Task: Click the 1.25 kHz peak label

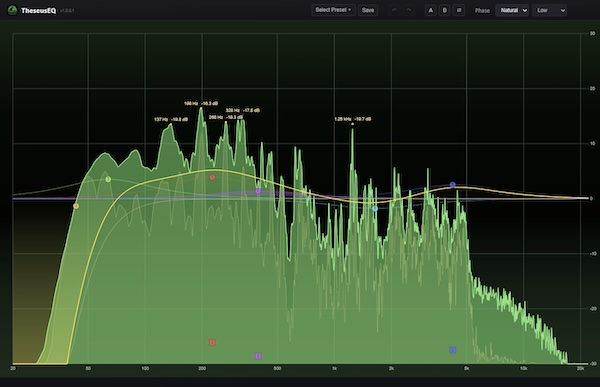Action: pos(352,119)
